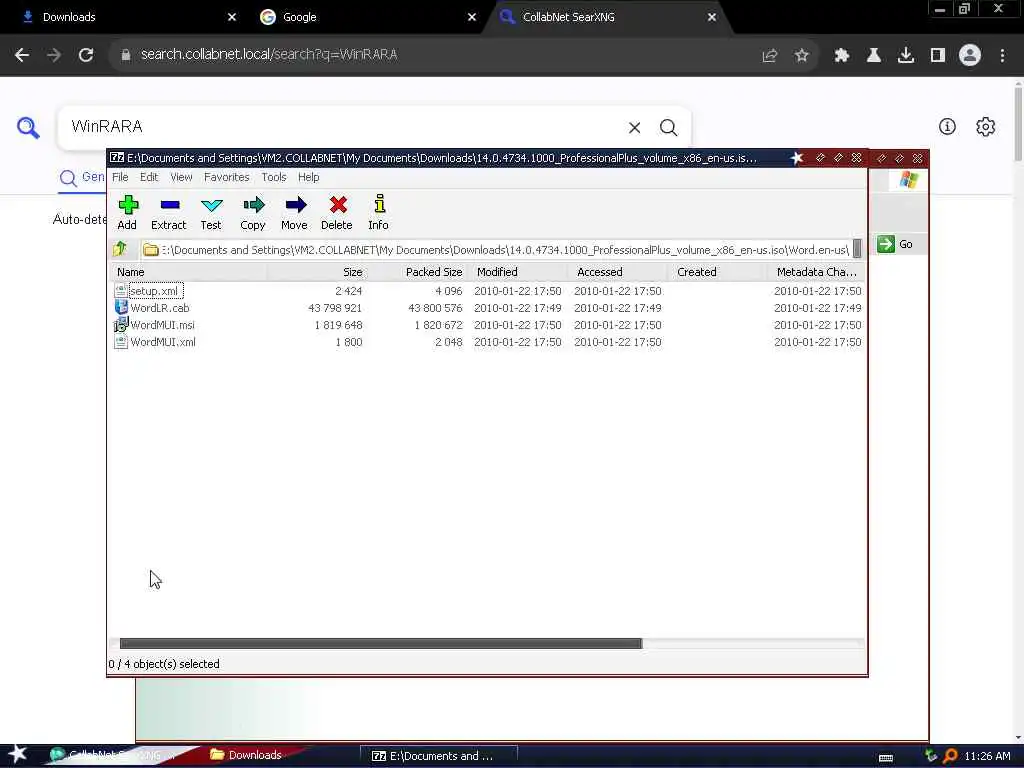Open the browser extensions puzzle icon
This screenshot has height=768, width=1024.
pyautogui.click(x=841, y=56)
